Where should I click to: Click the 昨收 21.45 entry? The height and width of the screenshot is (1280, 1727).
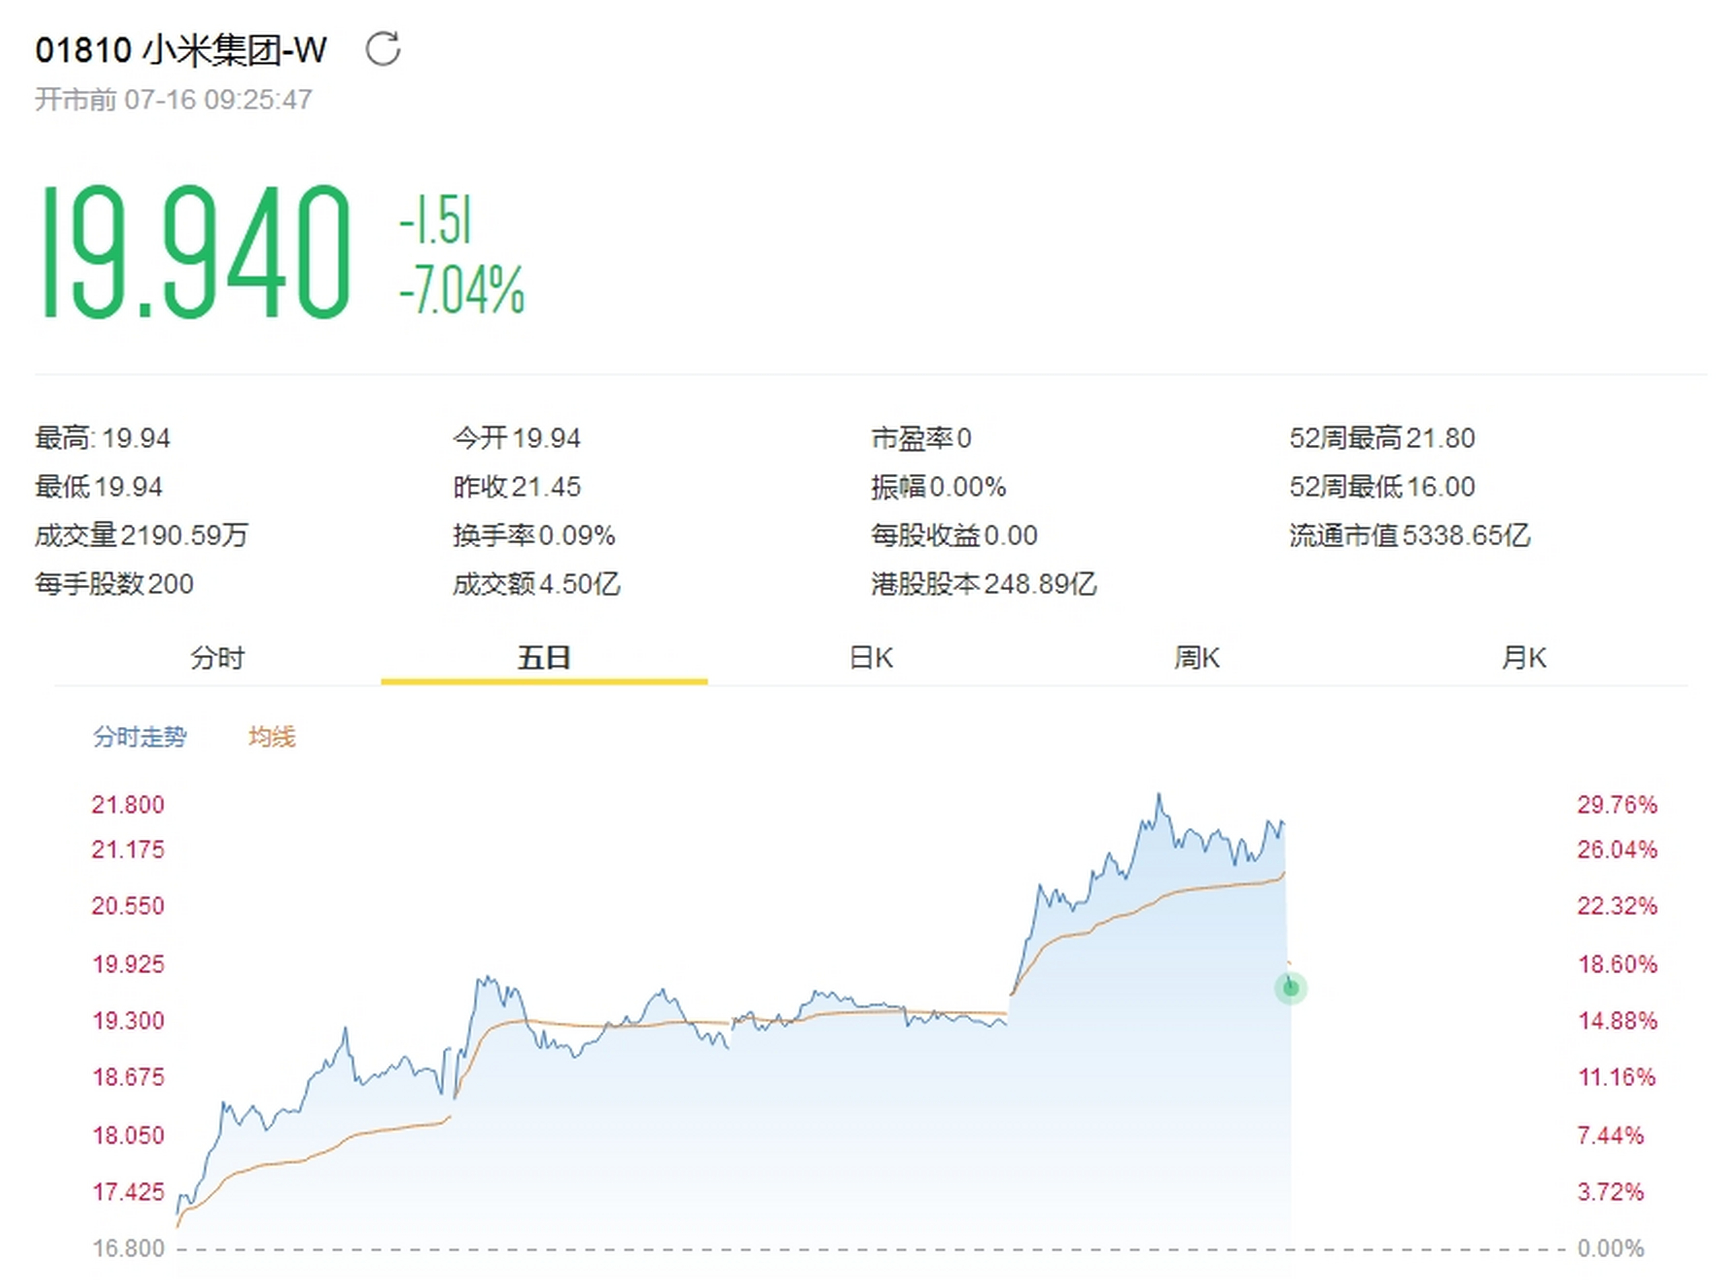(x=517, y=487)
